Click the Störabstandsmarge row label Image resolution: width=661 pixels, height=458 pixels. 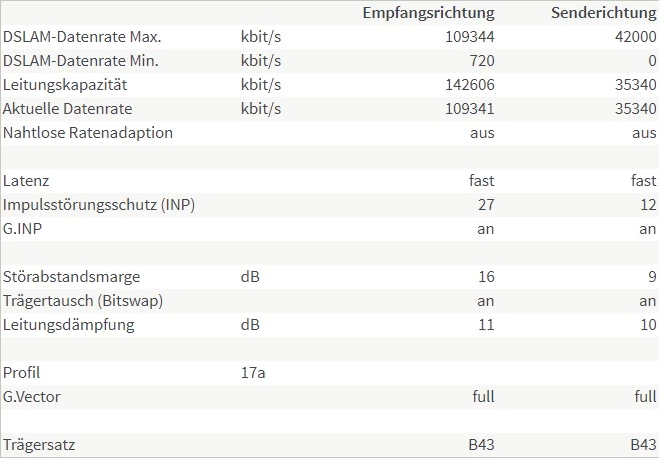coord(72,277)
